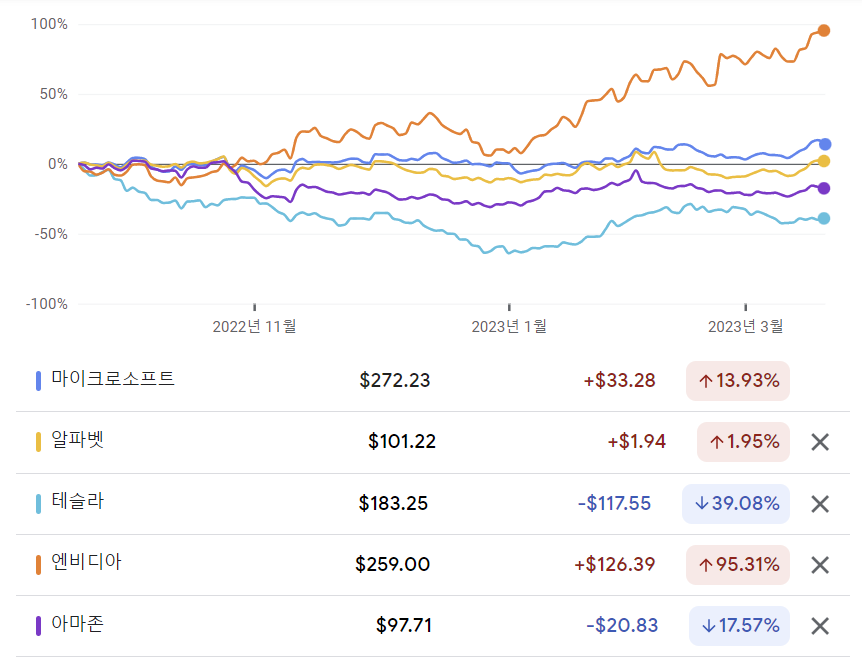Select the +$126.39 change value

[x=615, y=564]
